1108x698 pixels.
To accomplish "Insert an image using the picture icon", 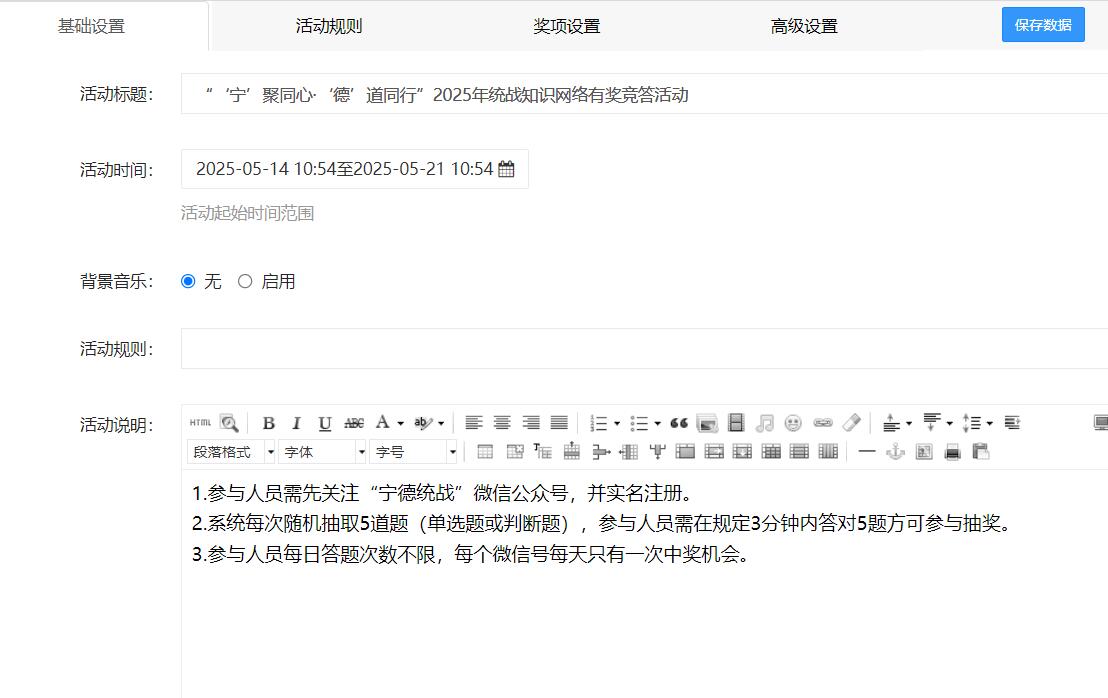I will point(707,423).
